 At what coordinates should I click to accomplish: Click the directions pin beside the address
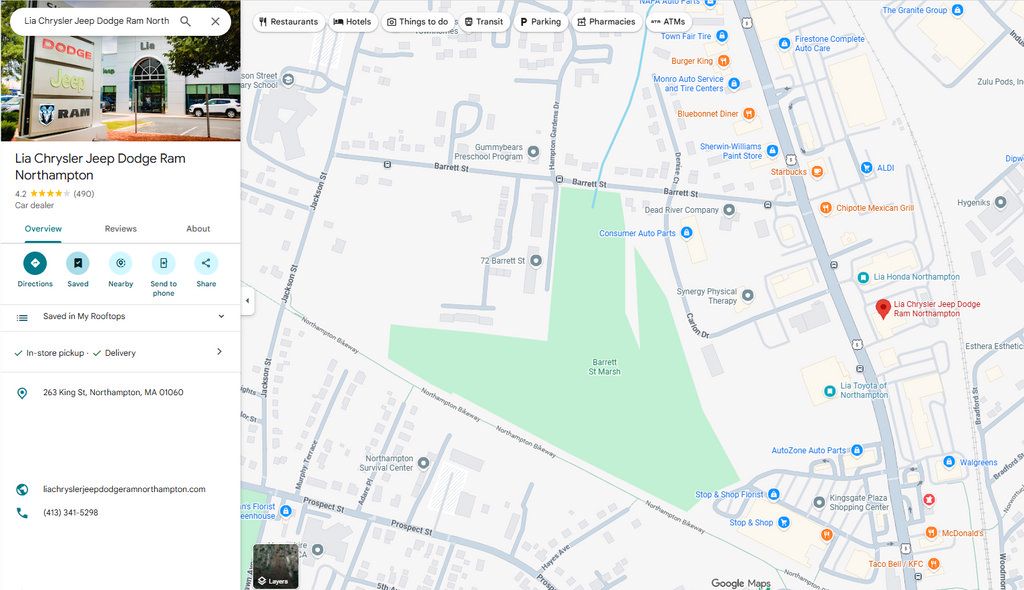22,393
